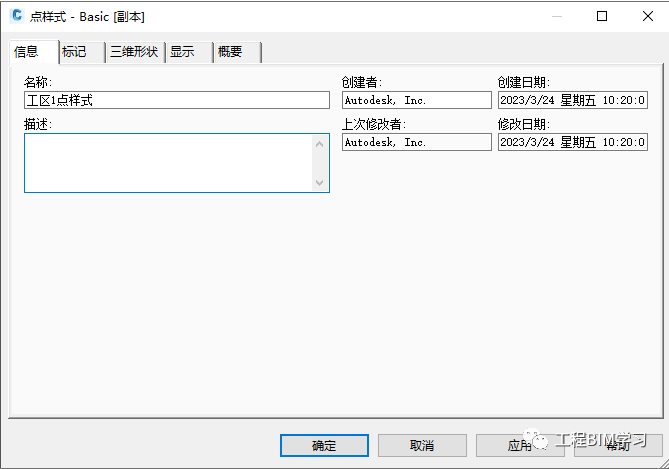
Task: Open the 三维形状 tab
Action: (135, 52)
